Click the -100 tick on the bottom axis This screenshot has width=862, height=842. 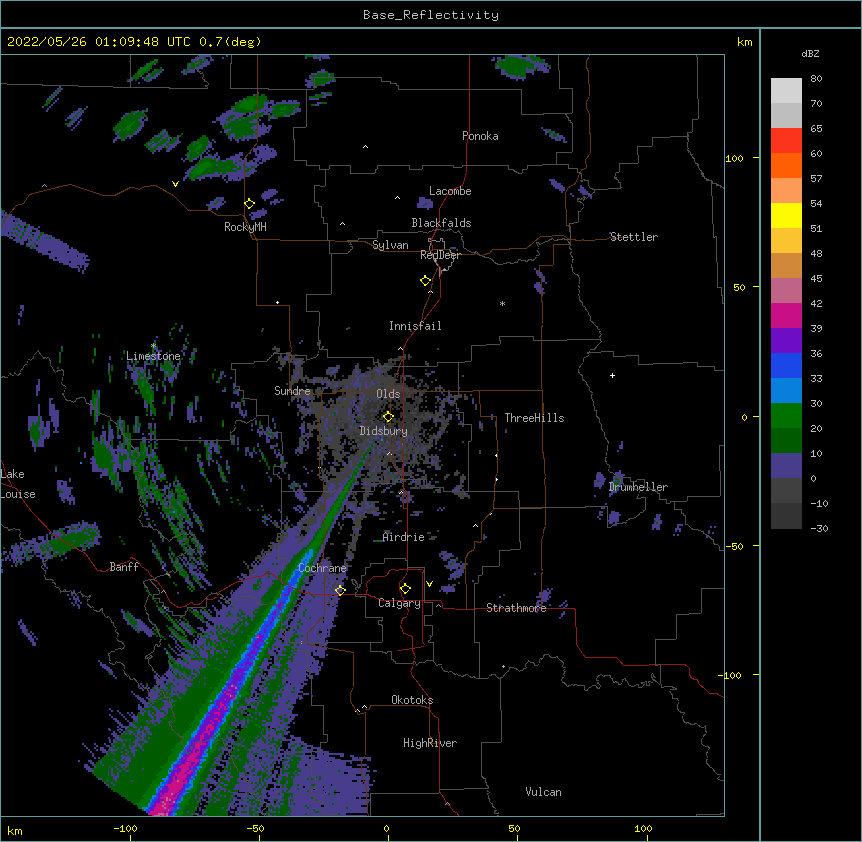125,829
